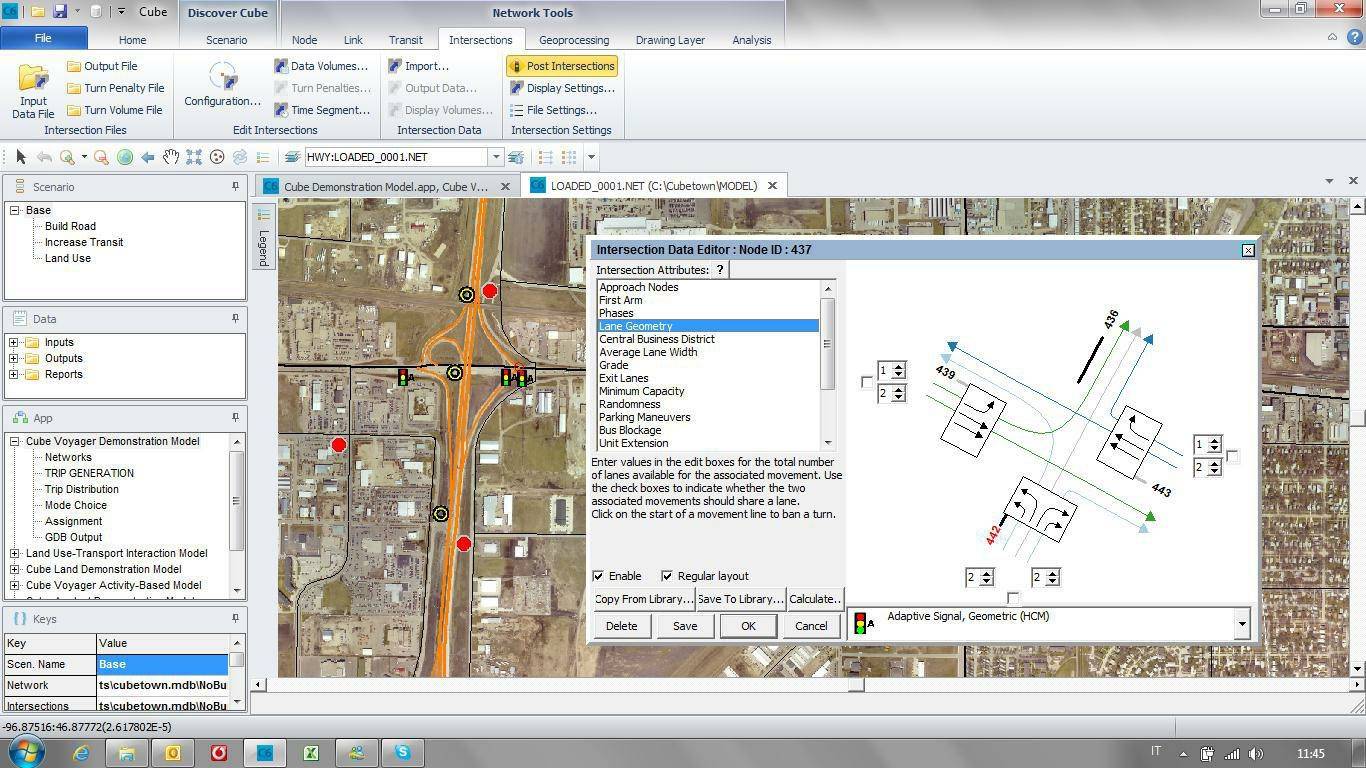
Task: Switch to the Transit ribbon tab
Action: click(x=405, y=40)
